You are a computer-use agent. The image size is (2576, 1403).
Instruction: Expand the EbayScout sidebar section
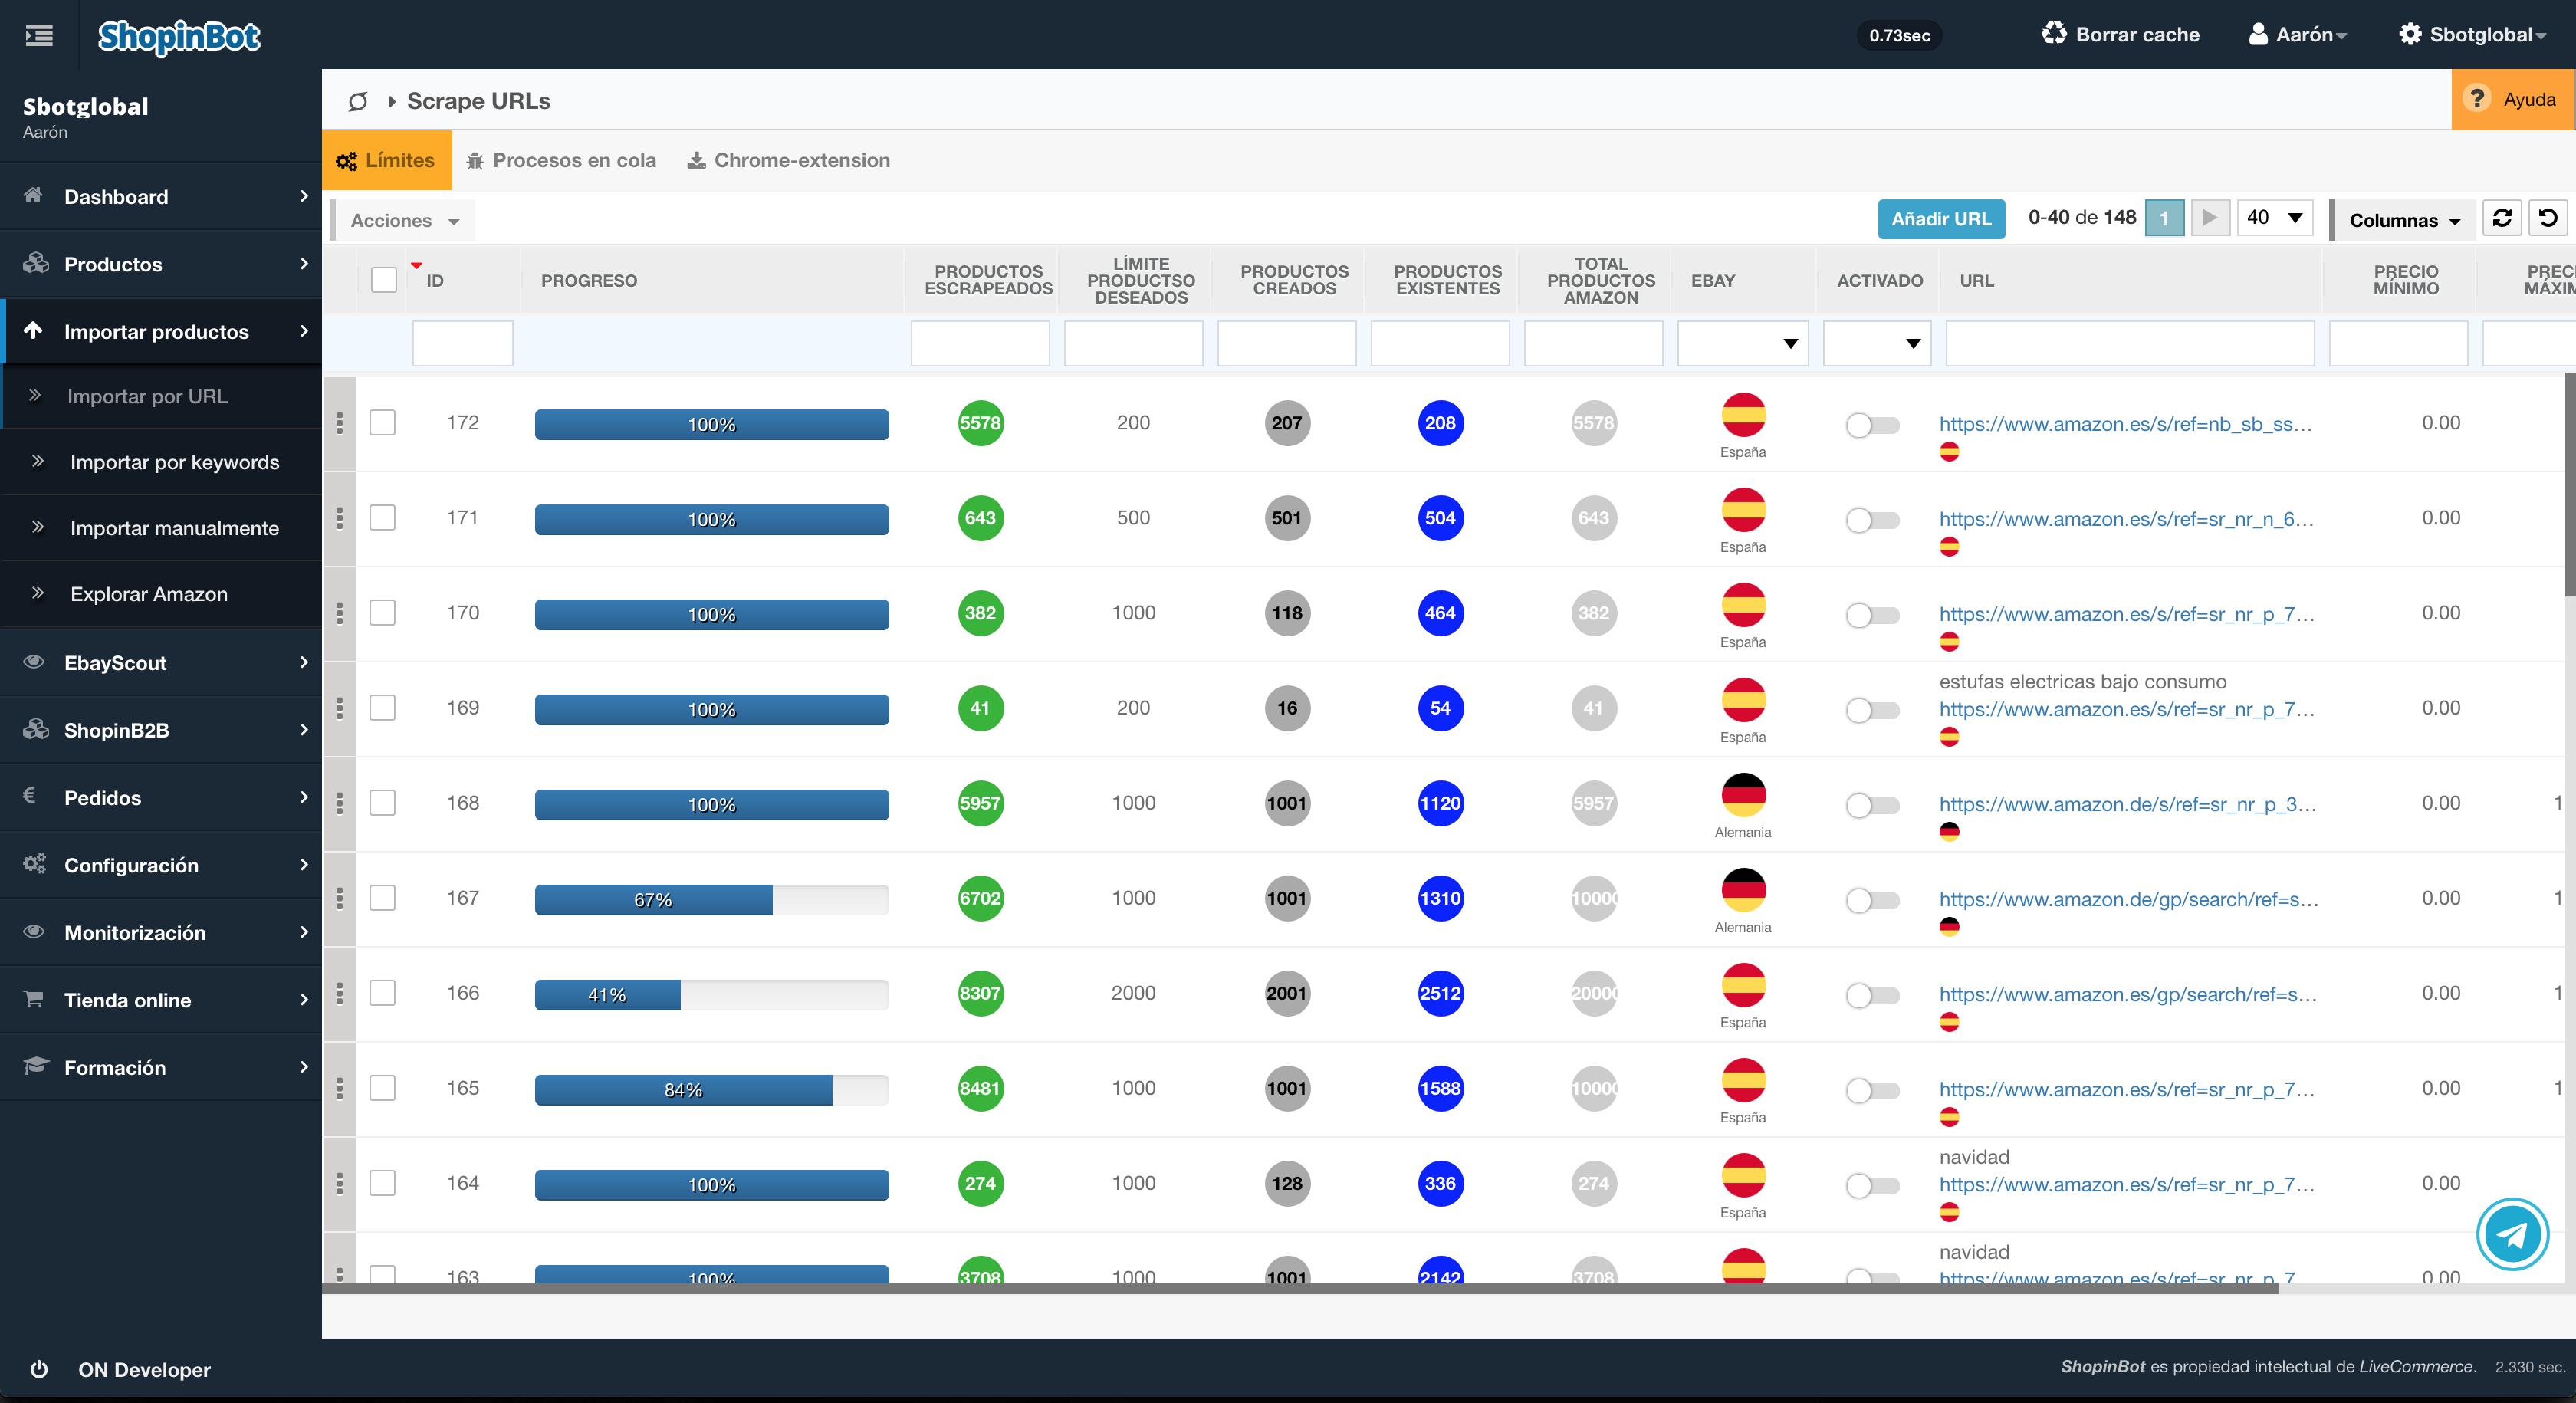(x=161, y=662)
